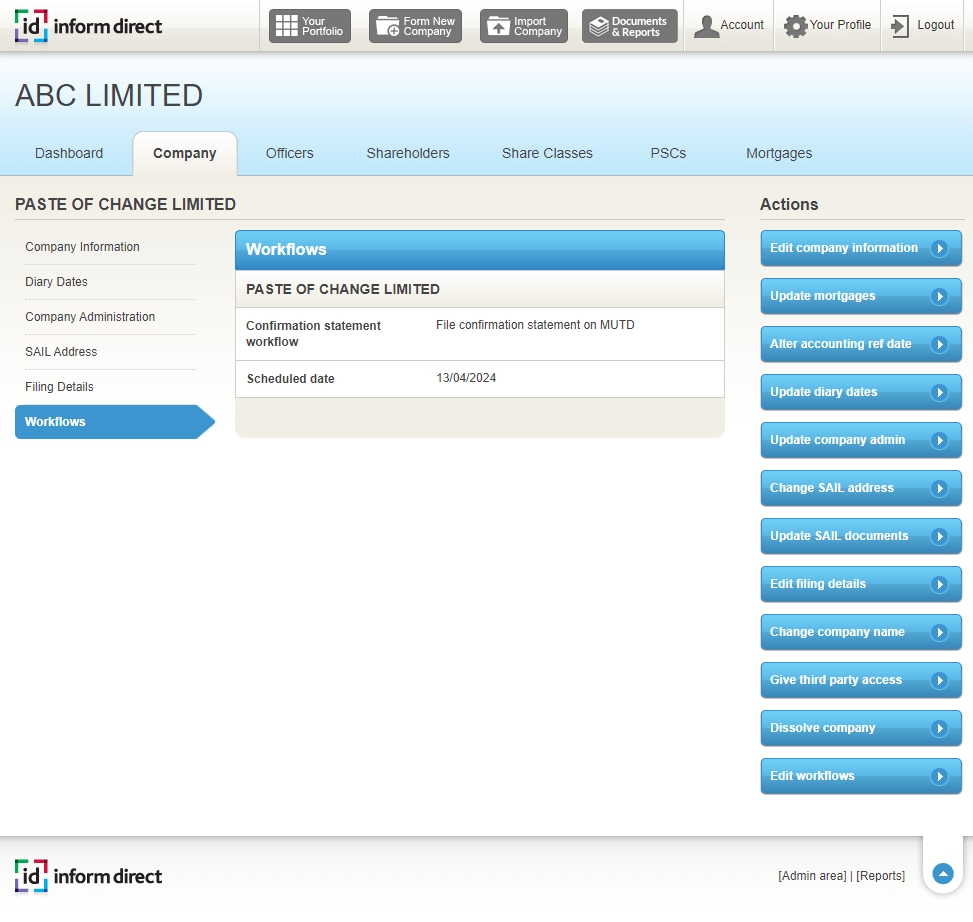
Task: Click the Inform Direct logo in header
Action: pyautogui.click(x=89, y=26)
